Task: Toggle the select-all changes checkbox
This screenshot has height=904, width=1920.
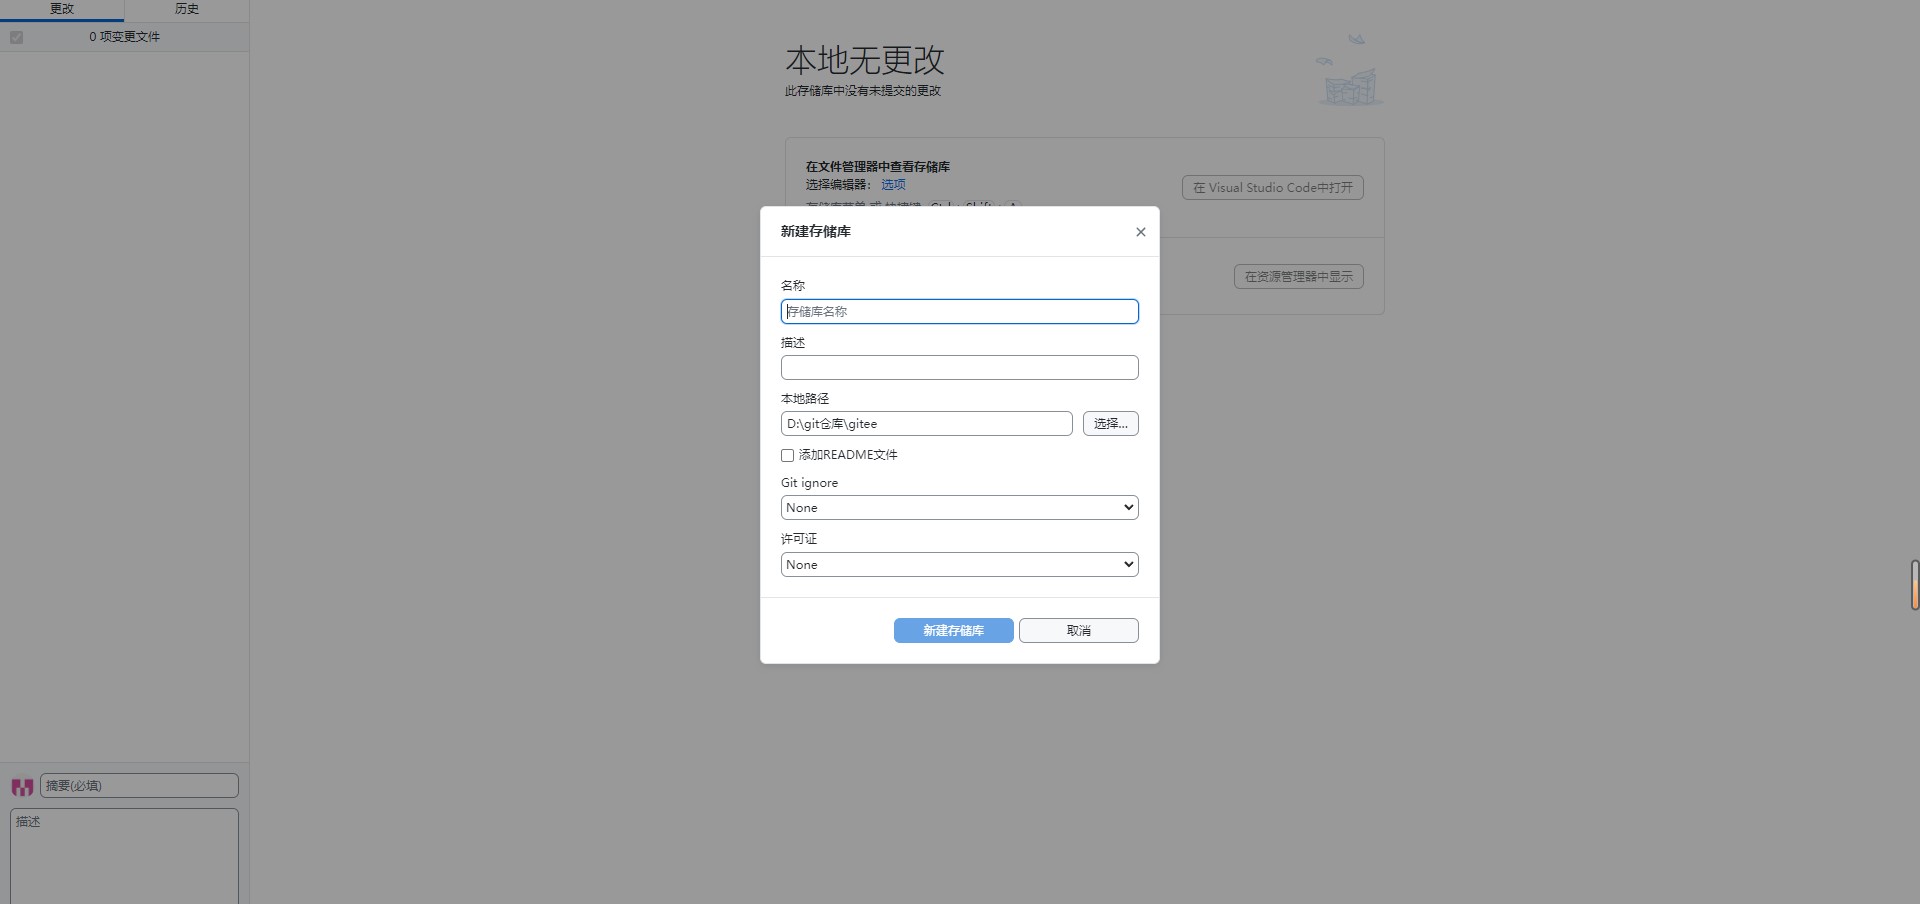Action: click(16, 37)
